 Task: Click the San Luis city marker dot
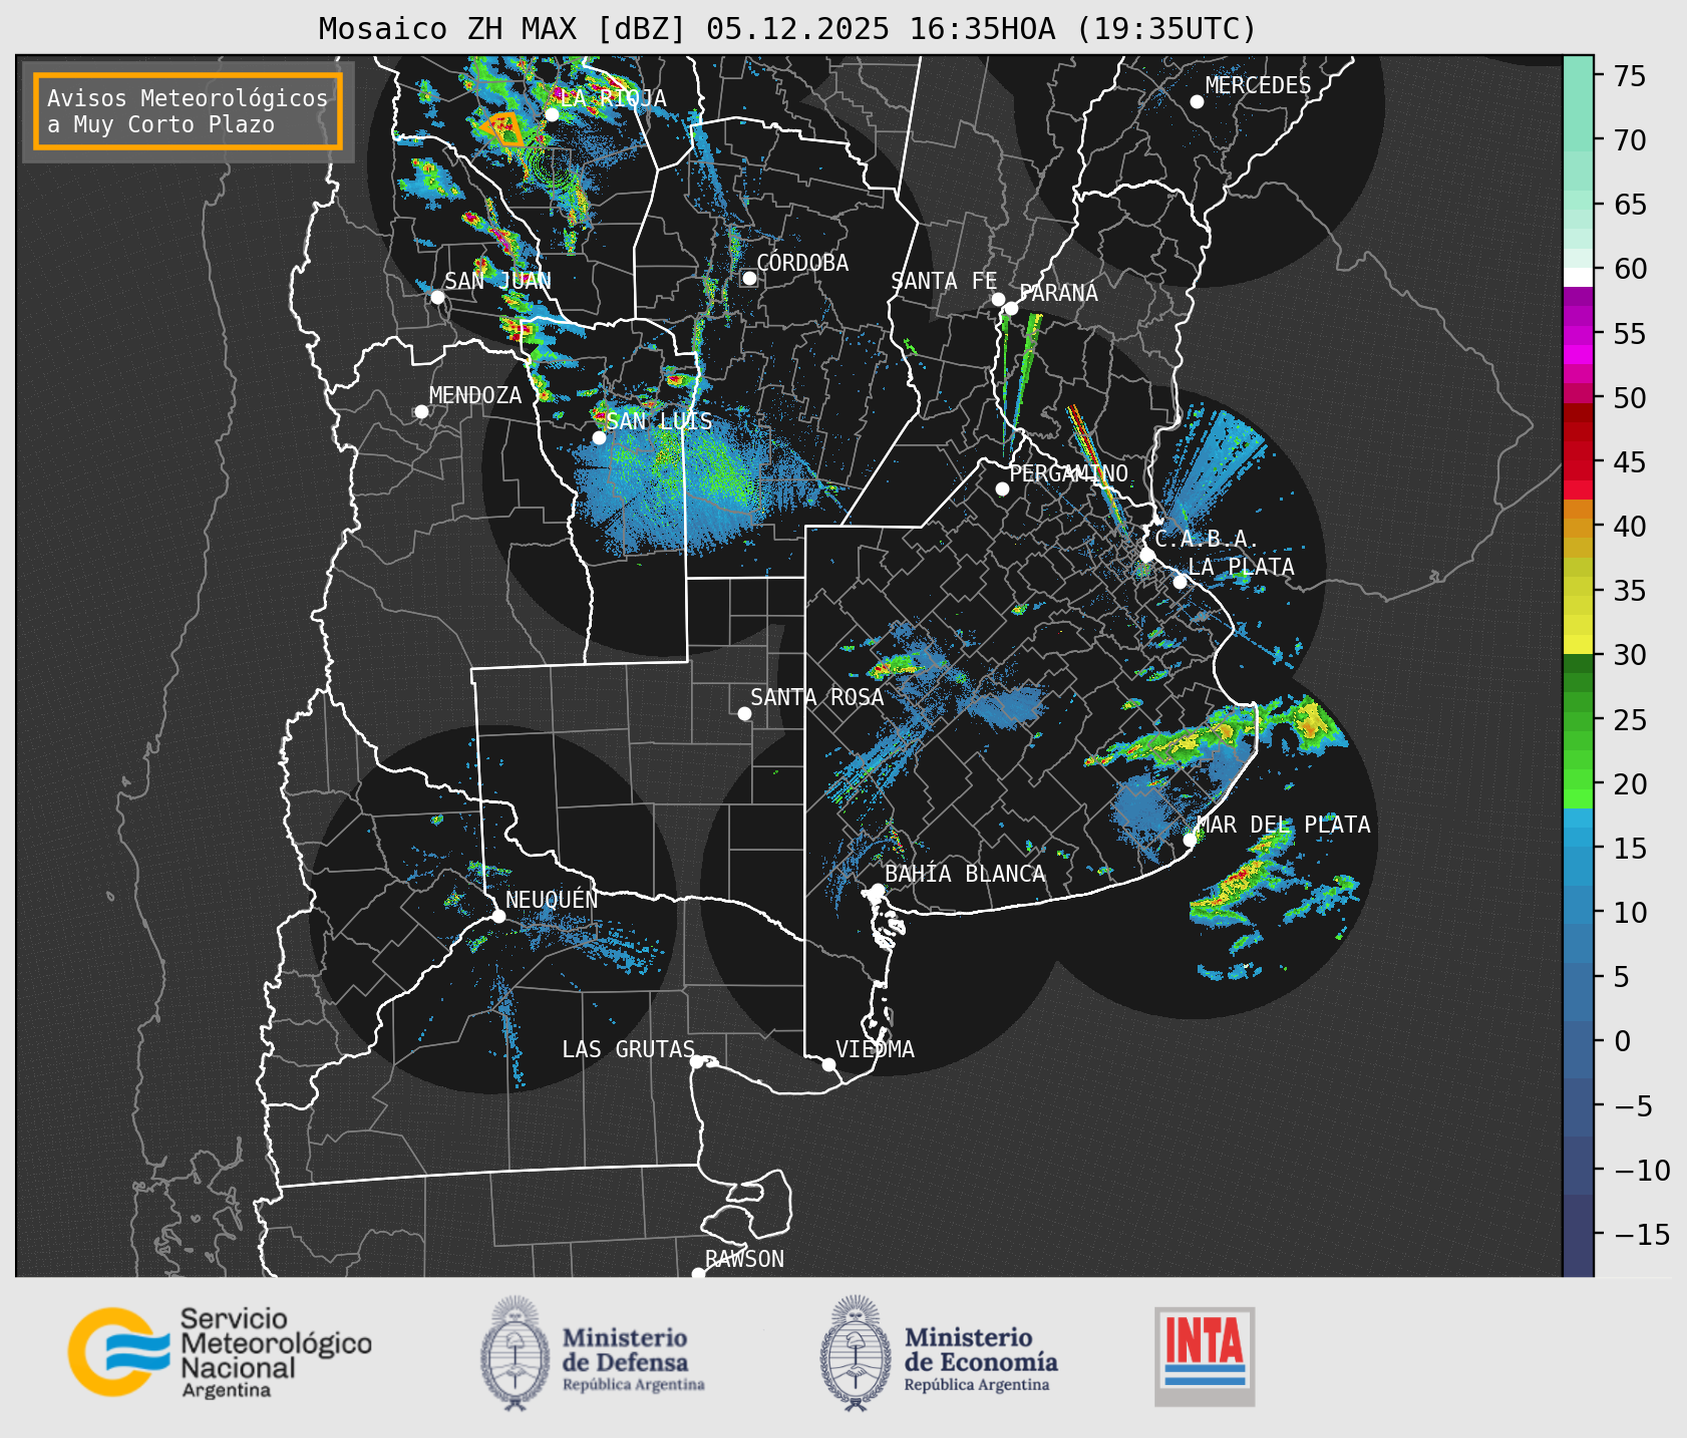point(599,437)
